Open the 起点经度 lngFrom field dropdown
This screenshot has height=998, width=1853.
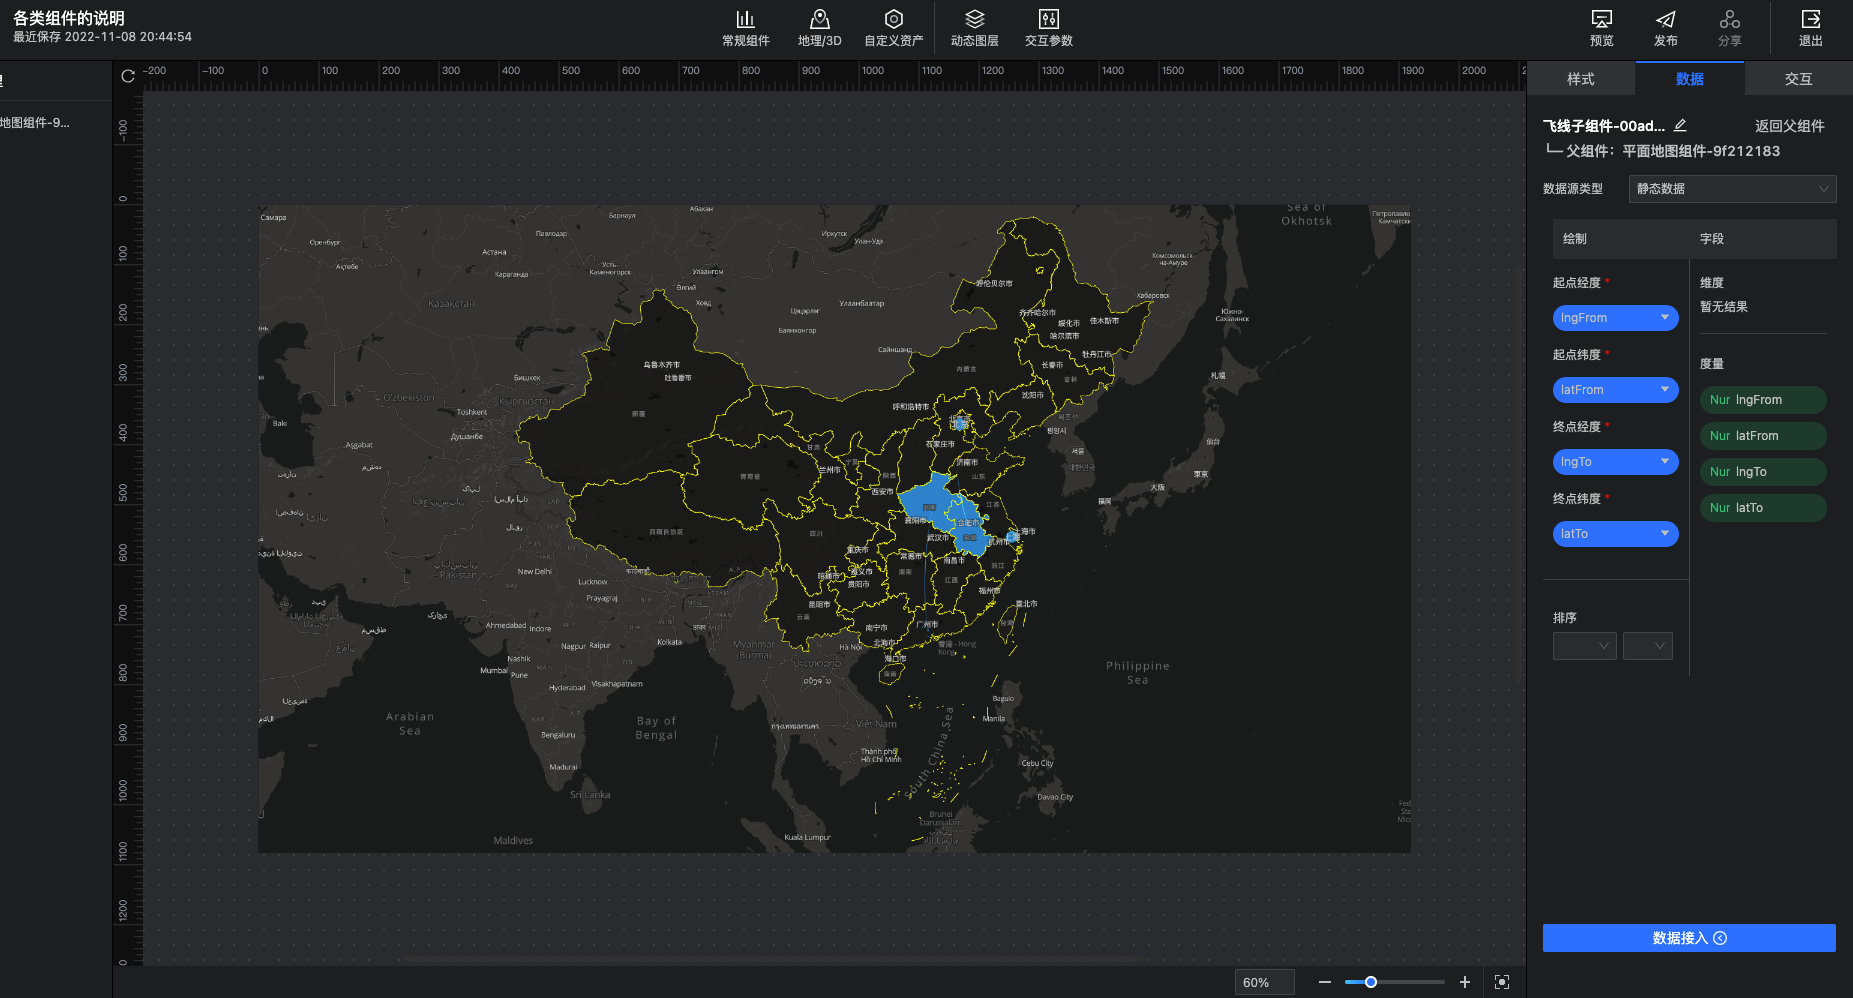[1615, 318]
